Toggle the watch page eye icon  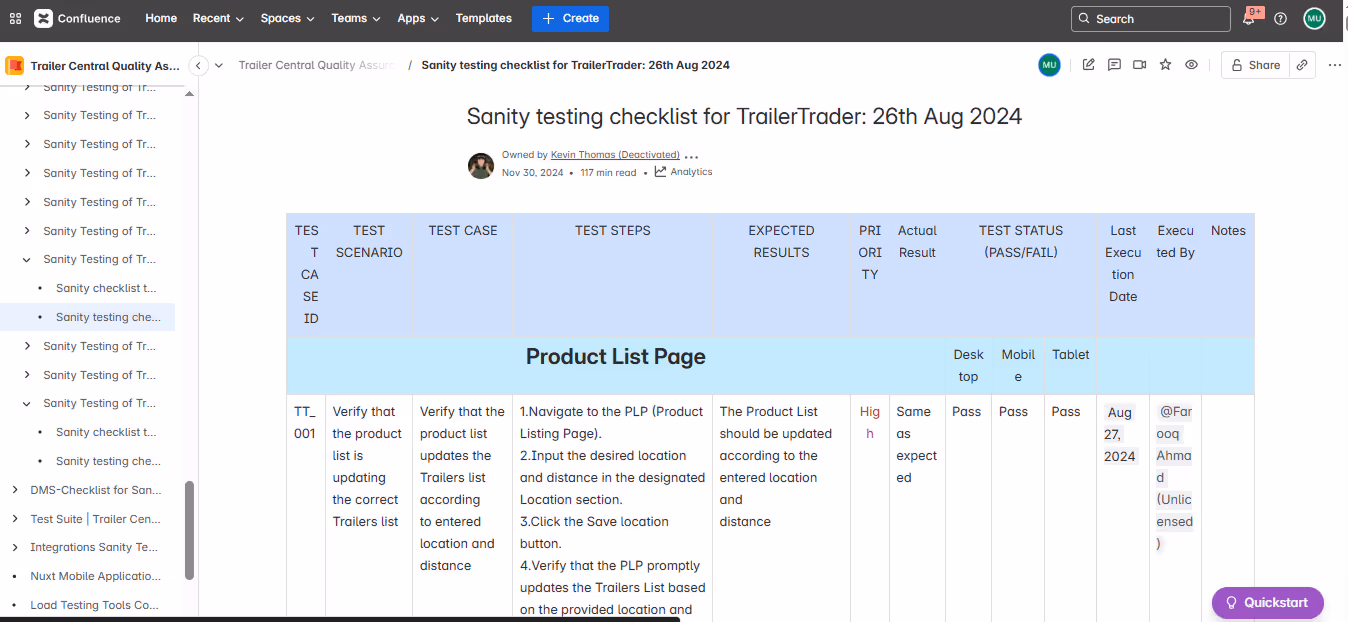(x=1191, y=65)
